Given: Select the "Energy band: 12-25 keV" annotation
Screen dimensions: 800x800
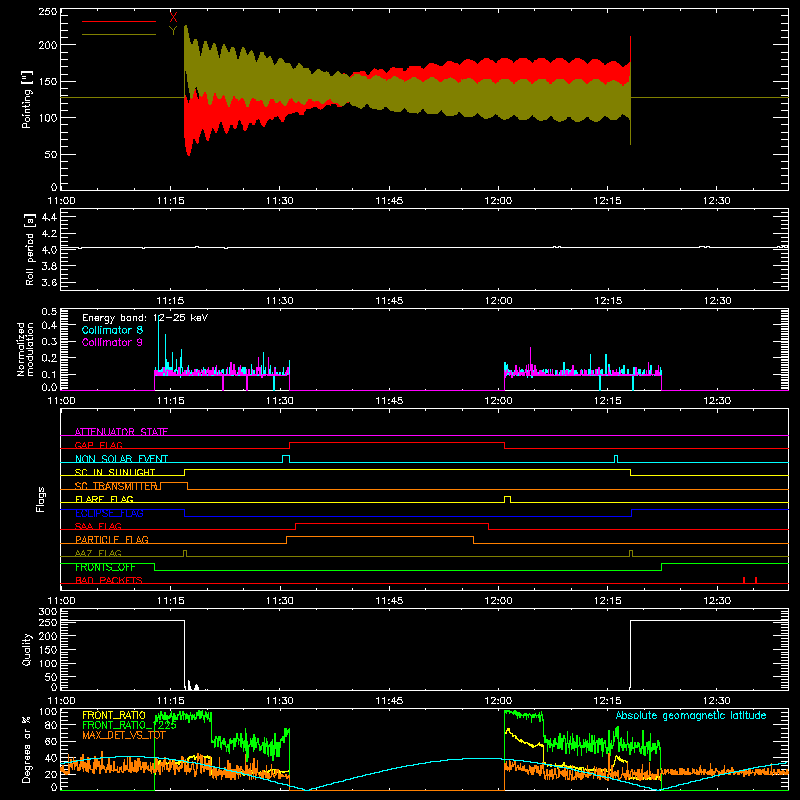Looking at the screenshot, I should pyautogui.click(x=145, y=318).
